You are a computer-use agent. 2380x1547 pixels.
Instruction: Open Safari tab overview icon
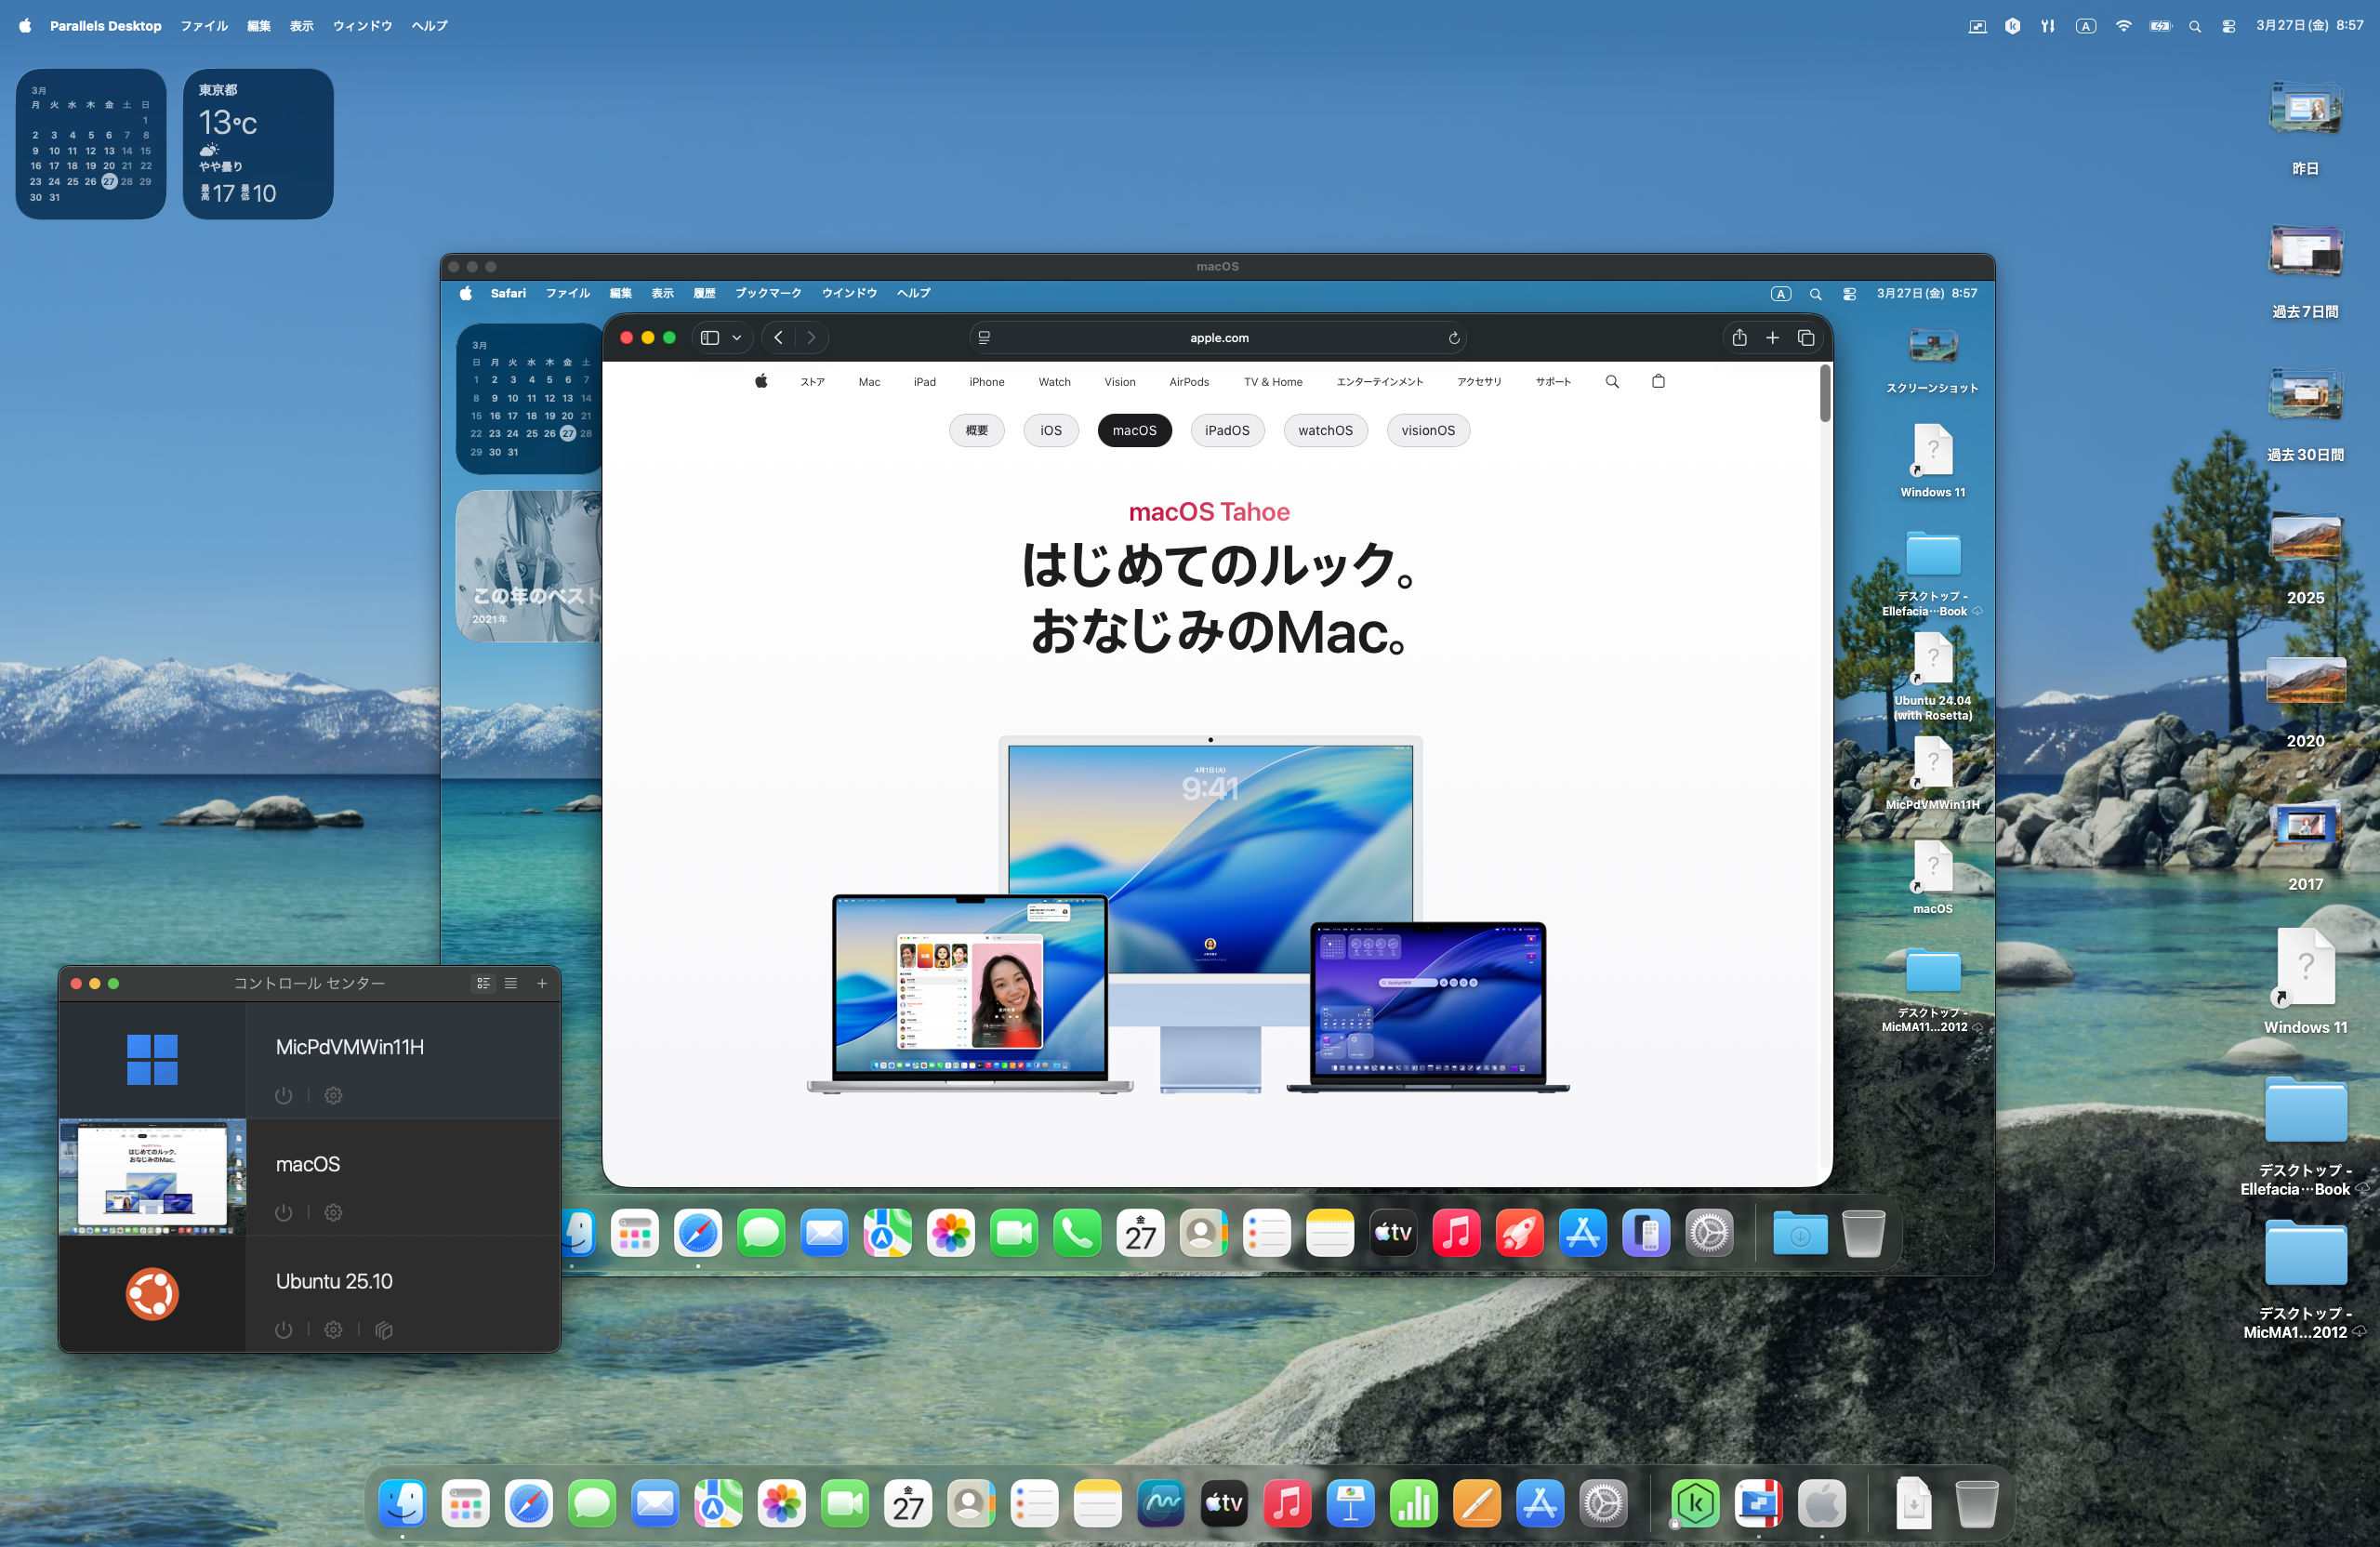click(1805, 338)
